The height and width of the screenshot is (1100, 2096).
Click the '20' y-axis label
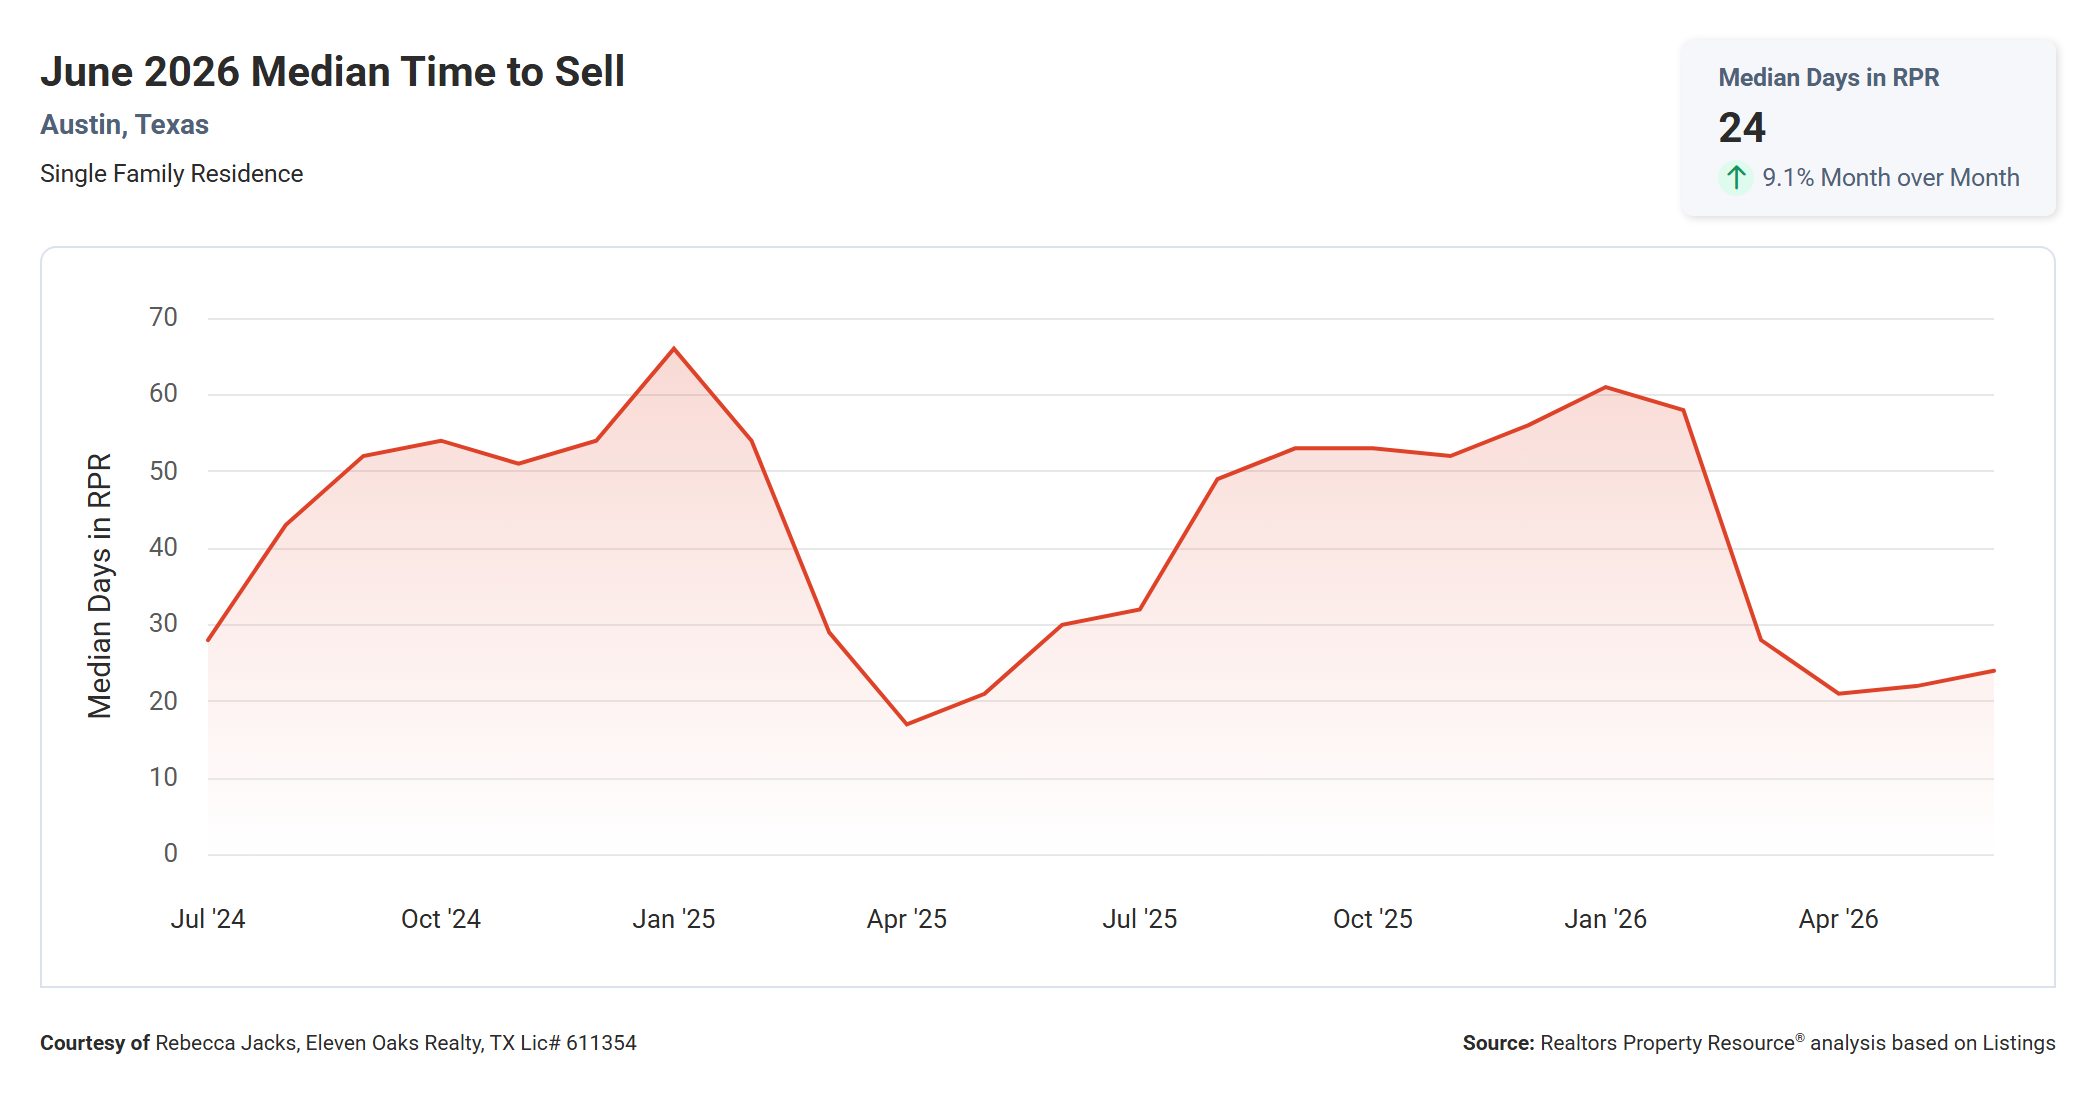pos(163,701)
